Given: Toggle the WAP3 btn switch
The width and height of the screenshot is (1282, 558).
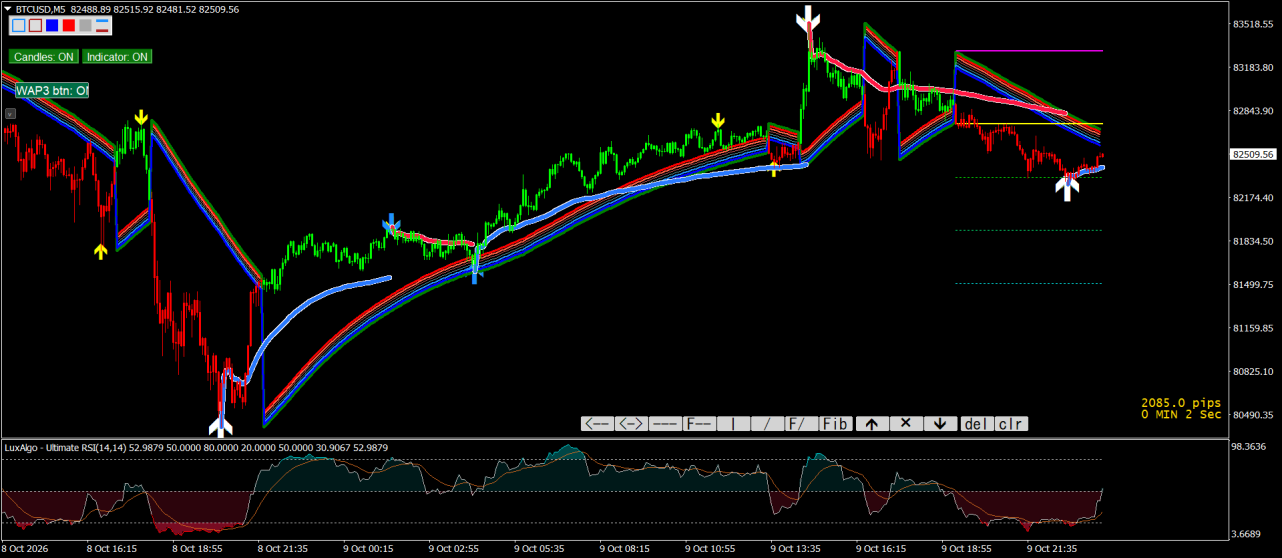Looking at the screenshot, I should click(x=52, y=90).
